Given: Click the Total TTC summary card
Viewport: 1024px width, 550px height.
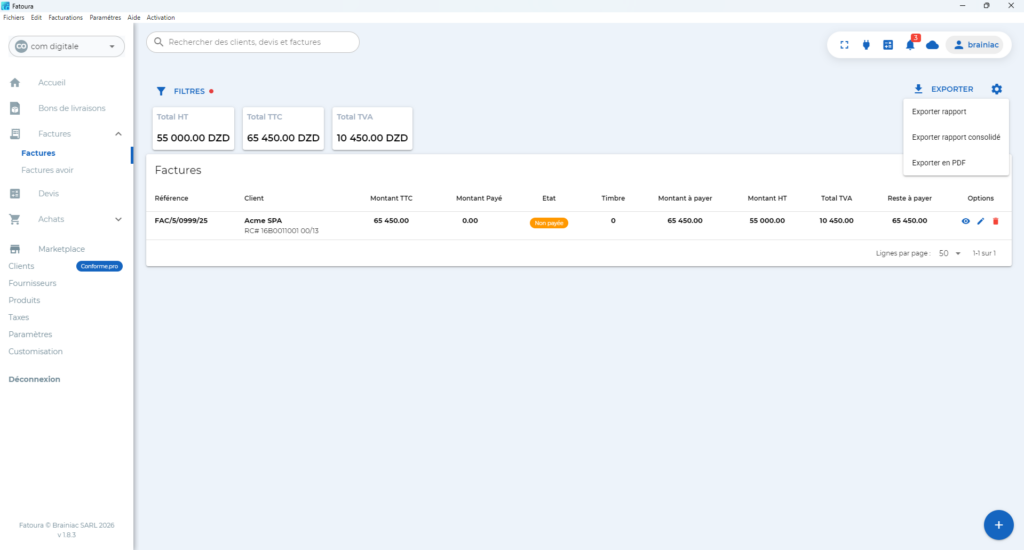Looking at the screenshot, I should coord(283,129).
